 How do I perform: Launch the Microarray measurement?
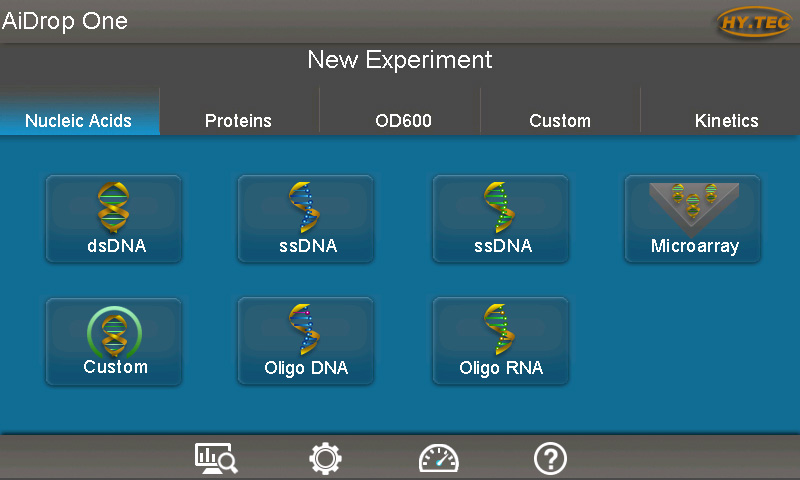pos(693,219)
